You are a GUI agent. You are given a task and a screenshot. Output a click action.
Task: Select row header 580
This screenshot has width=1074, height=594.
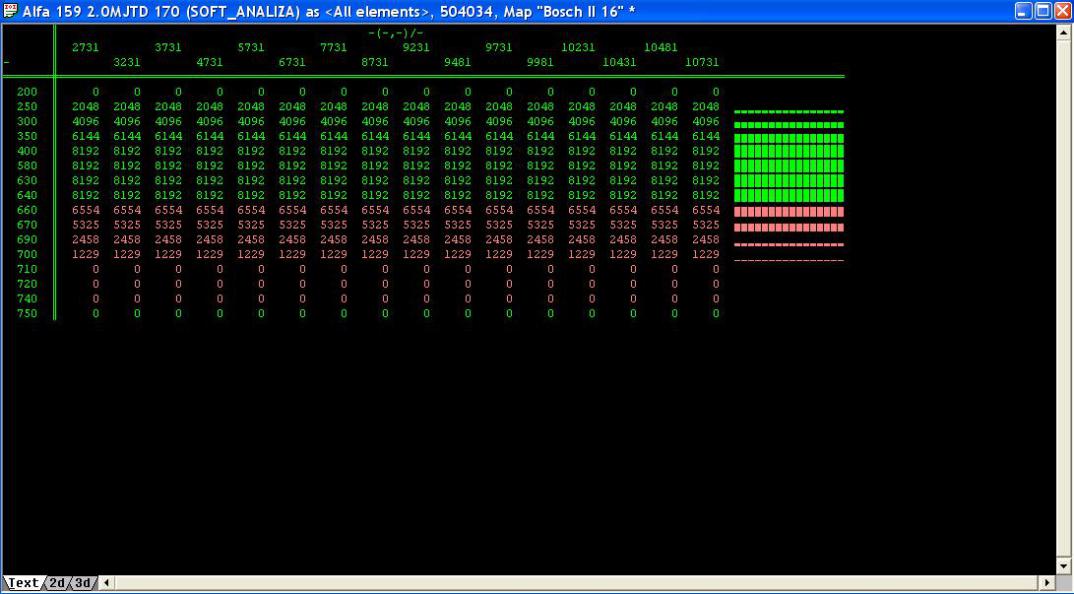click(x=27, y=166)
